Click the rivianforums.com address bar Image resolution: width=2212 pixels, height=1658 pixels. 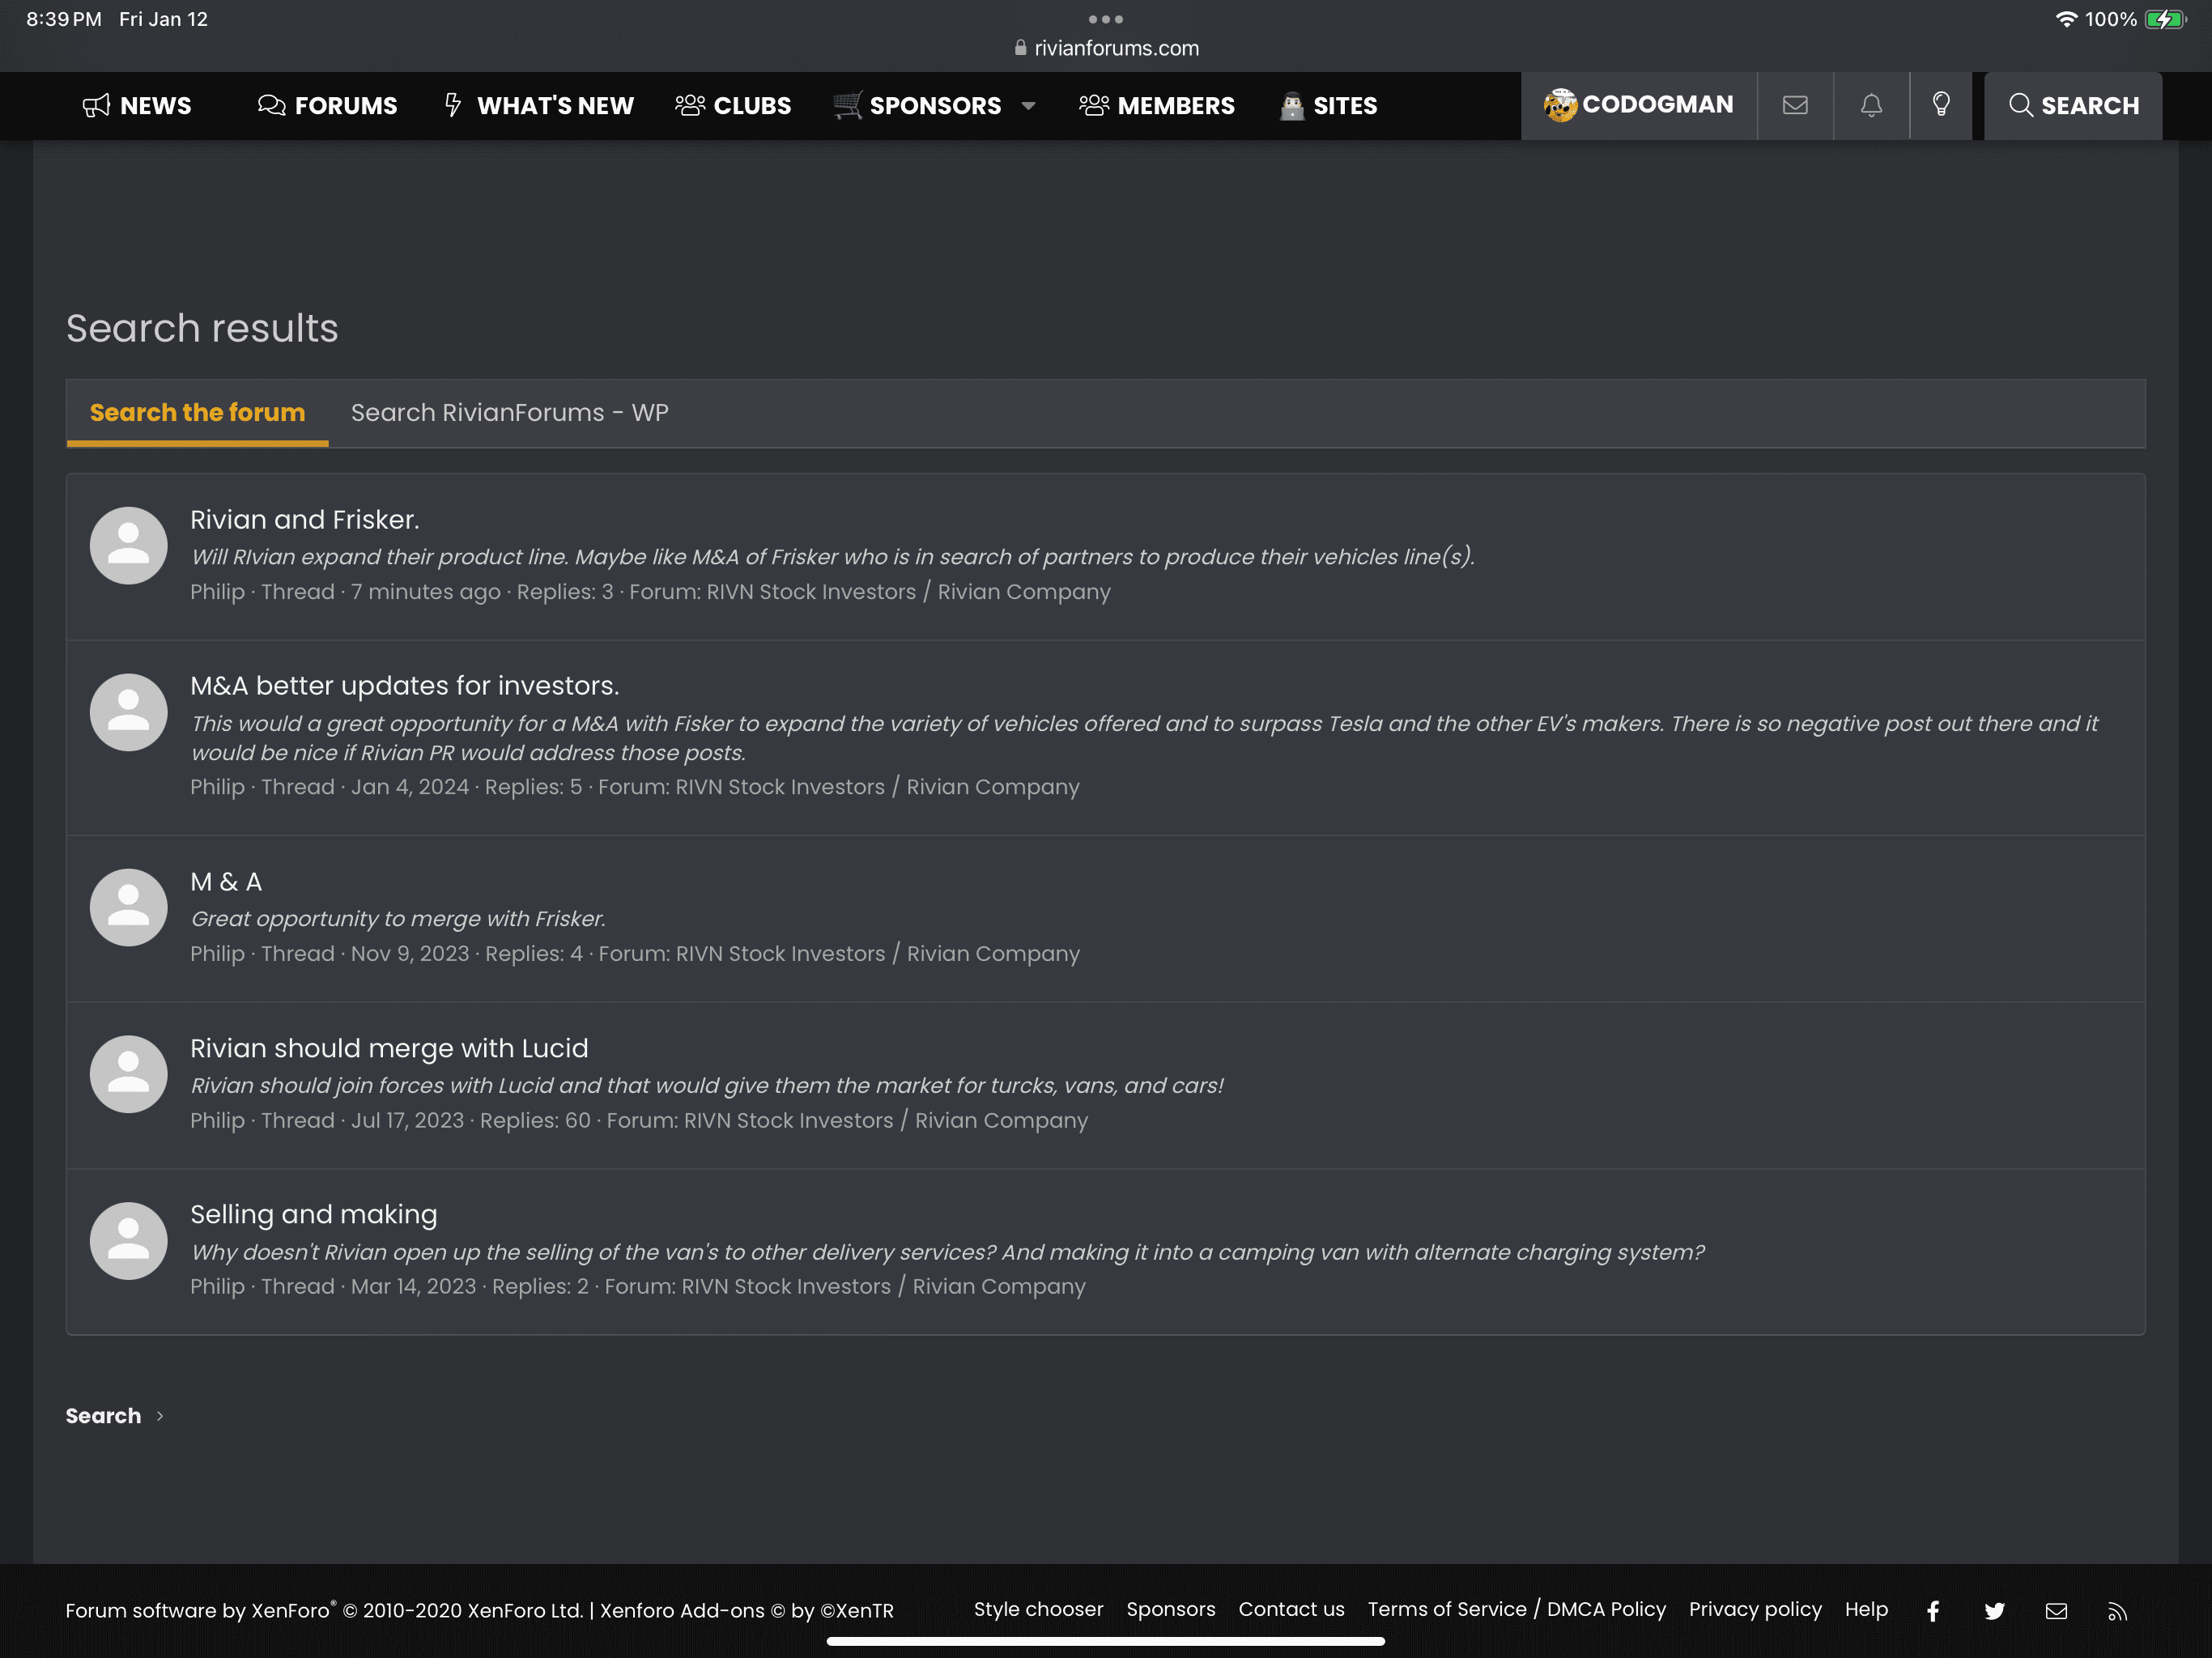[1106, 47]
